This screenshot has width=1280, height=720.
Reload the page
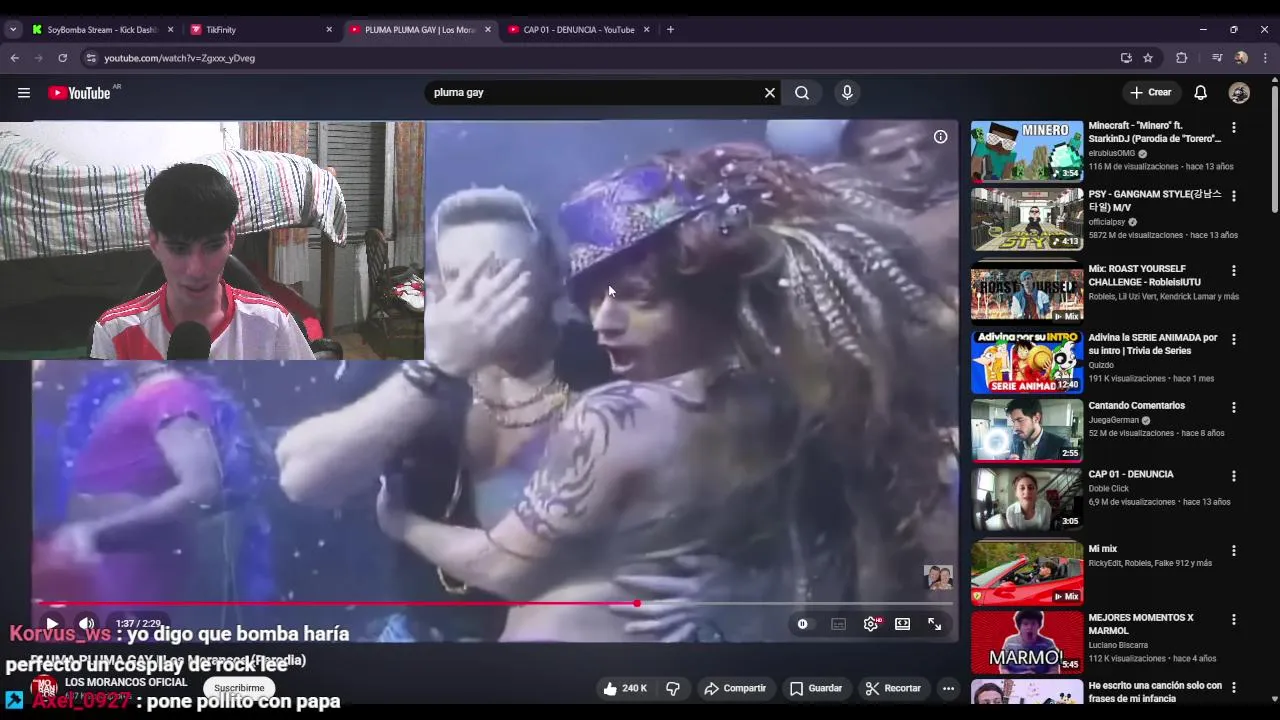click(x=62, y=58)
